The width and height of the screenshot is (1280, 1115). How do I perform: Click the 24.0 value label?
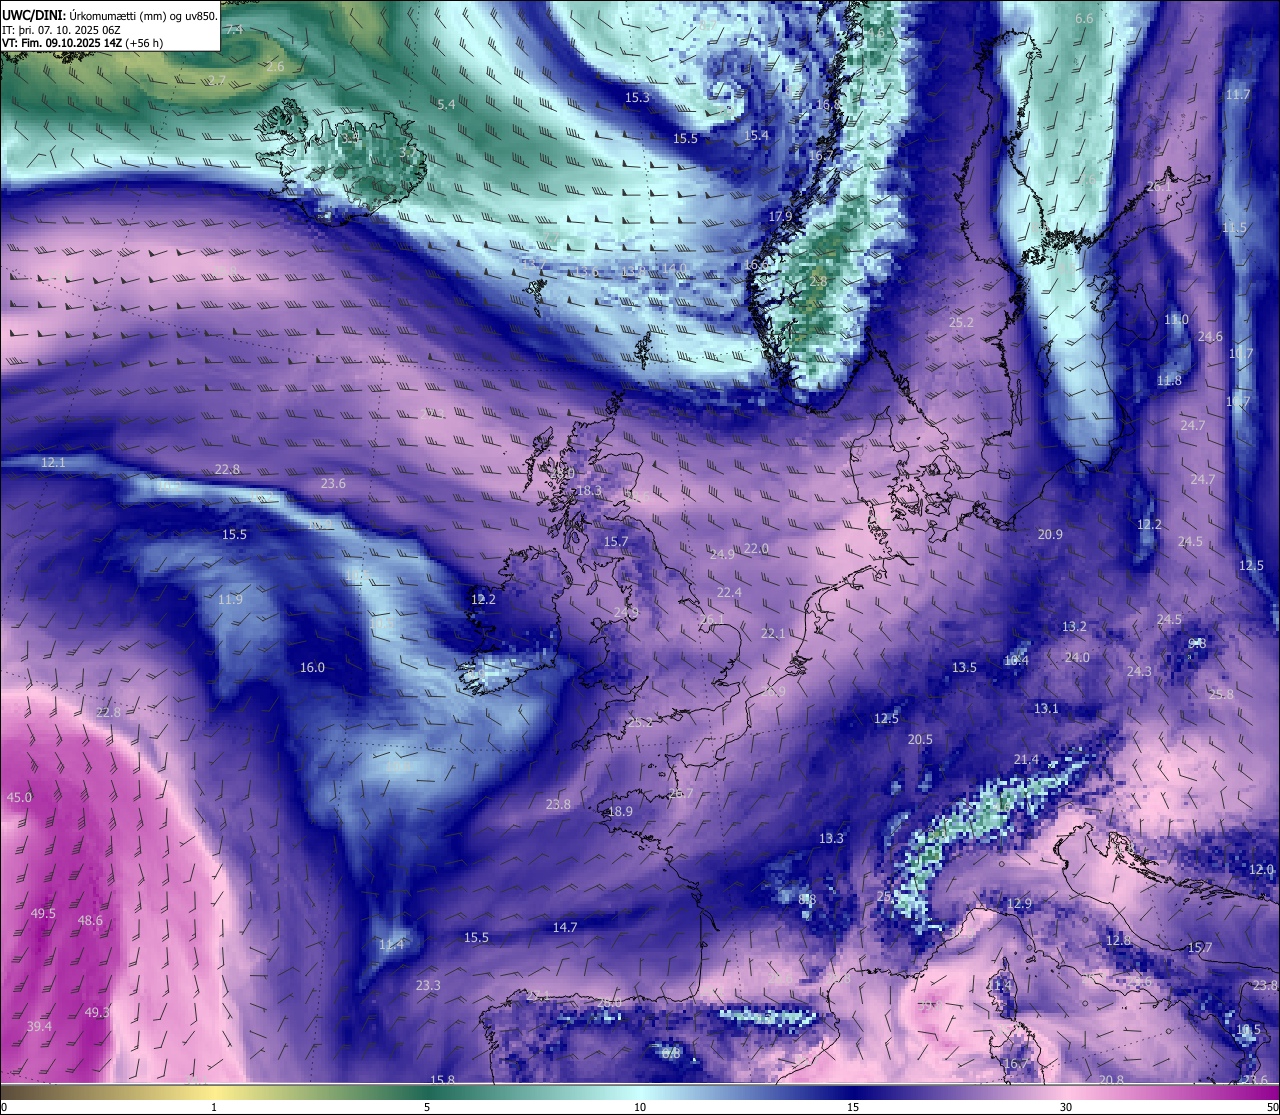pyautogui.click(x=1077, y=657)
